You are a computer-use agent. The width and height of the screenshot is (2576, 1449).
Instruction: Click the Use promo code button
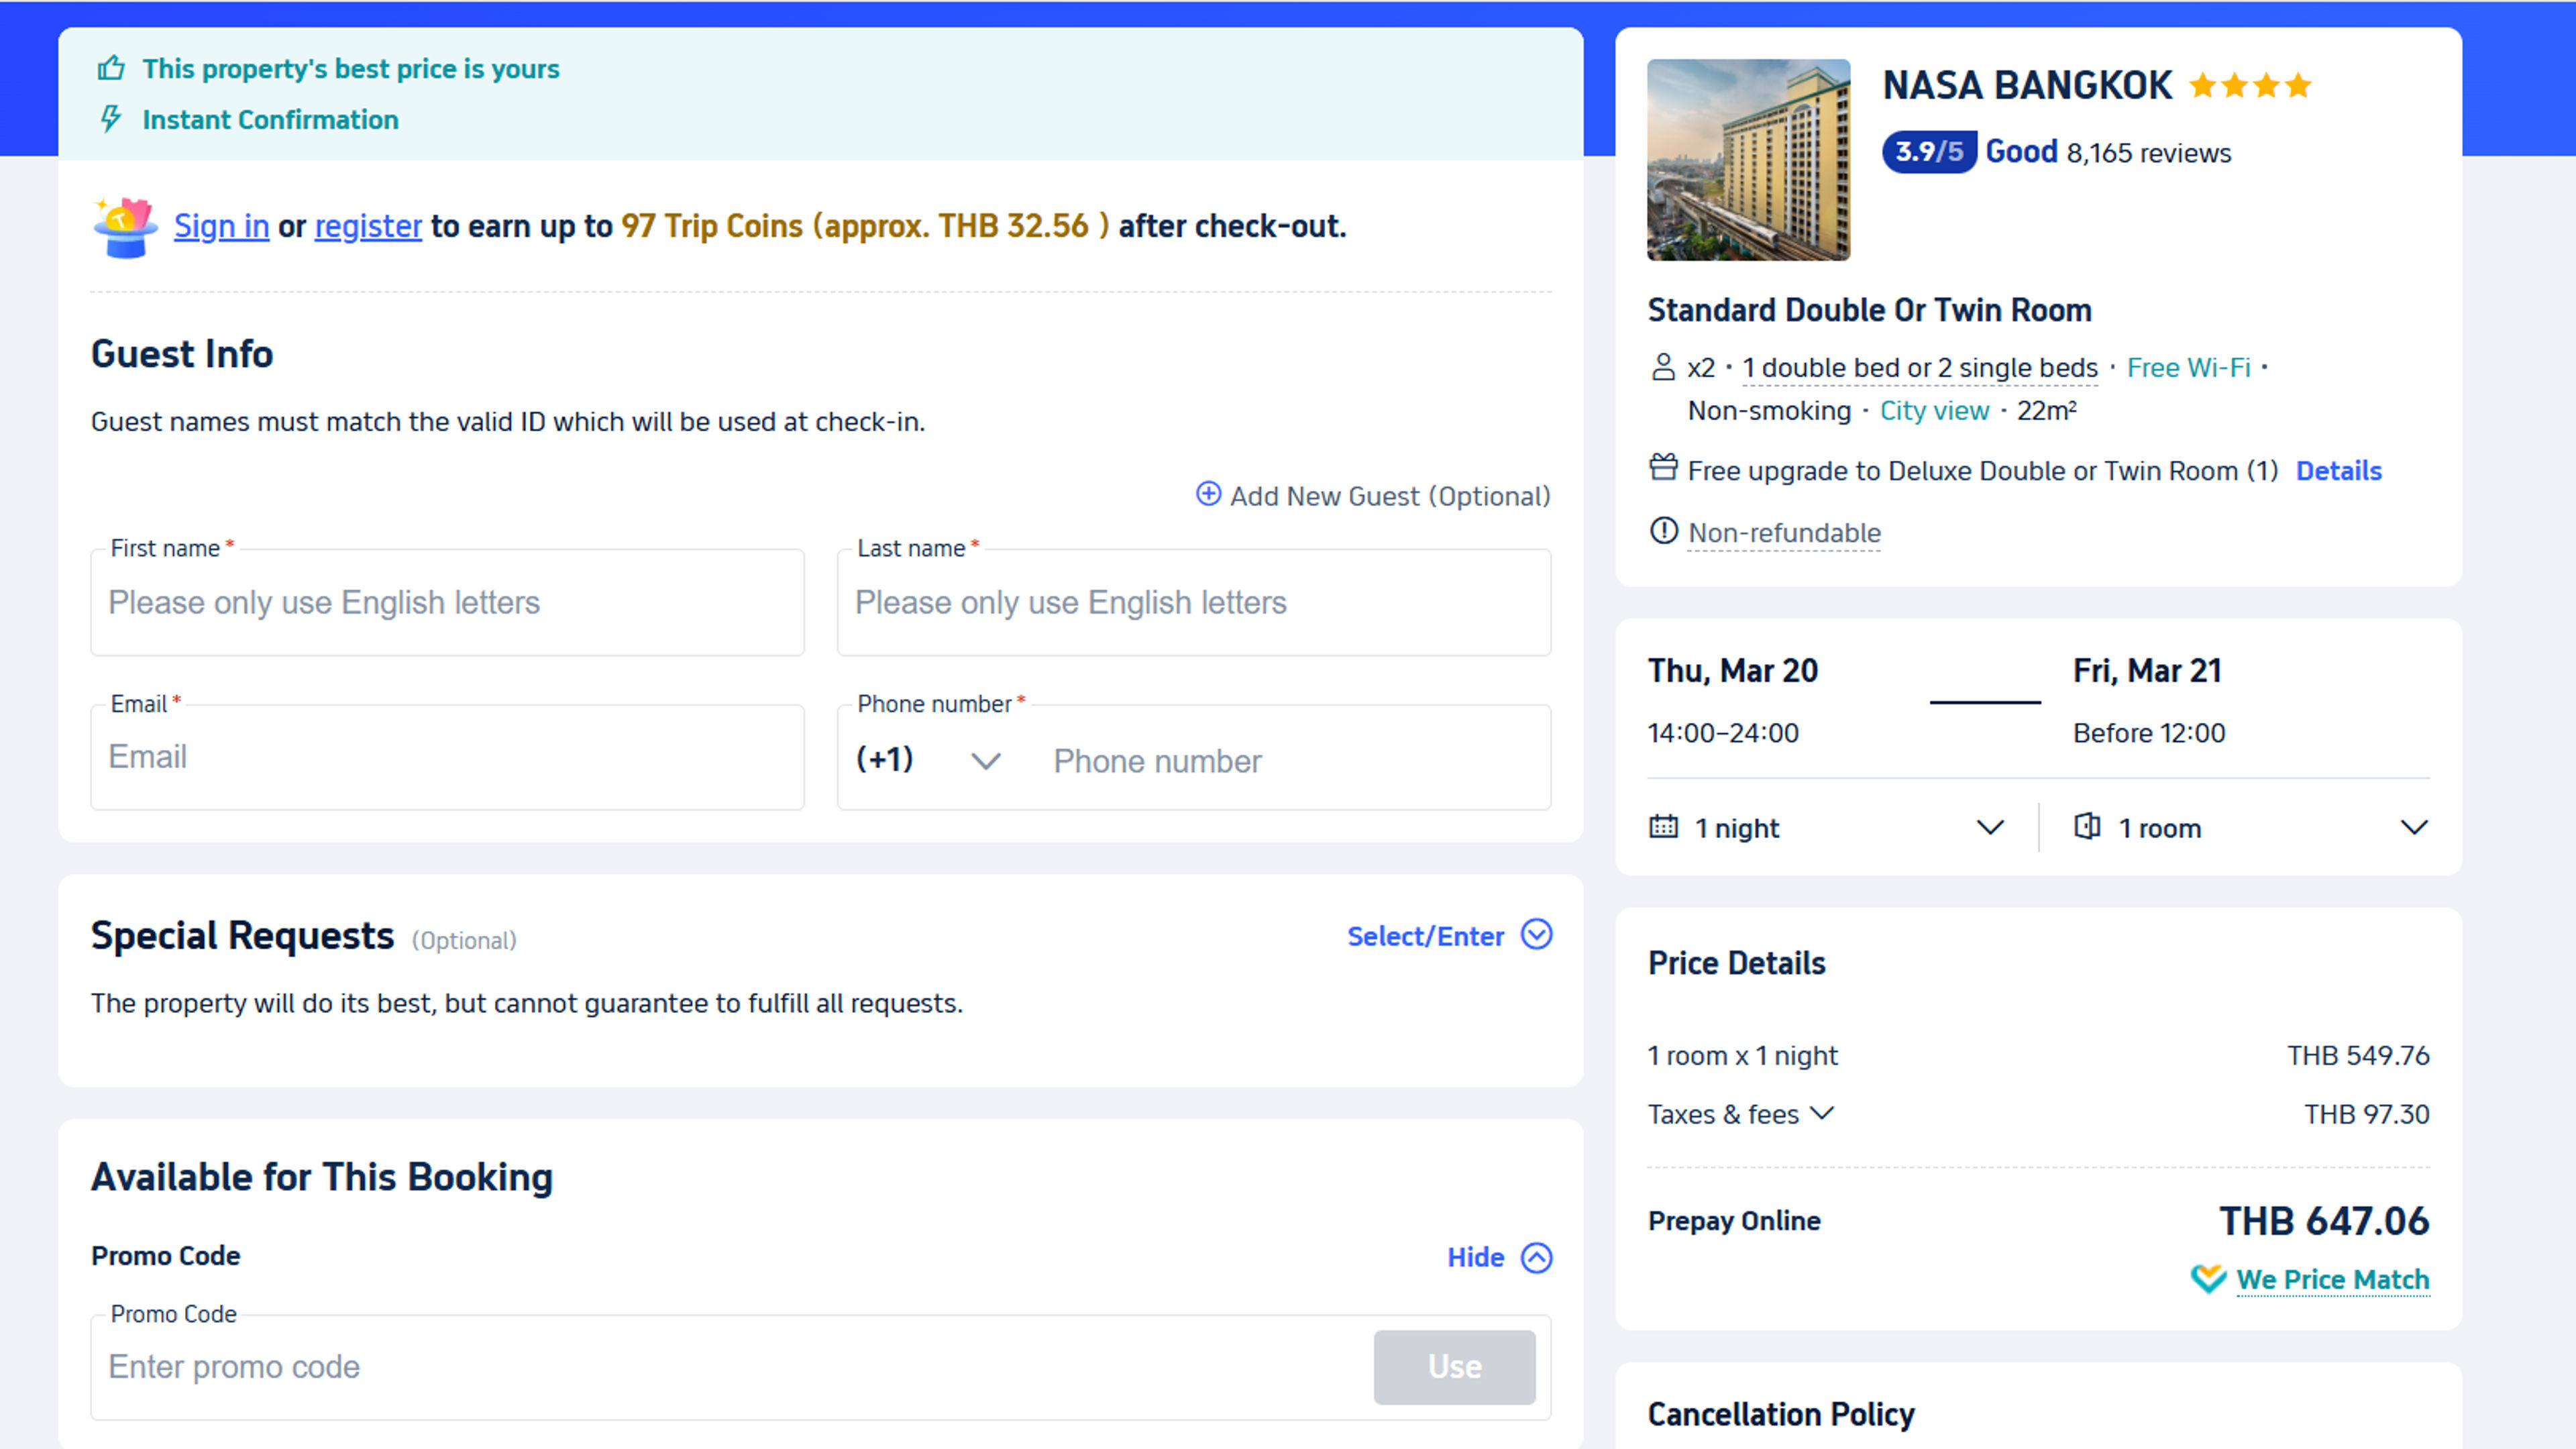coord(1454,1367)
